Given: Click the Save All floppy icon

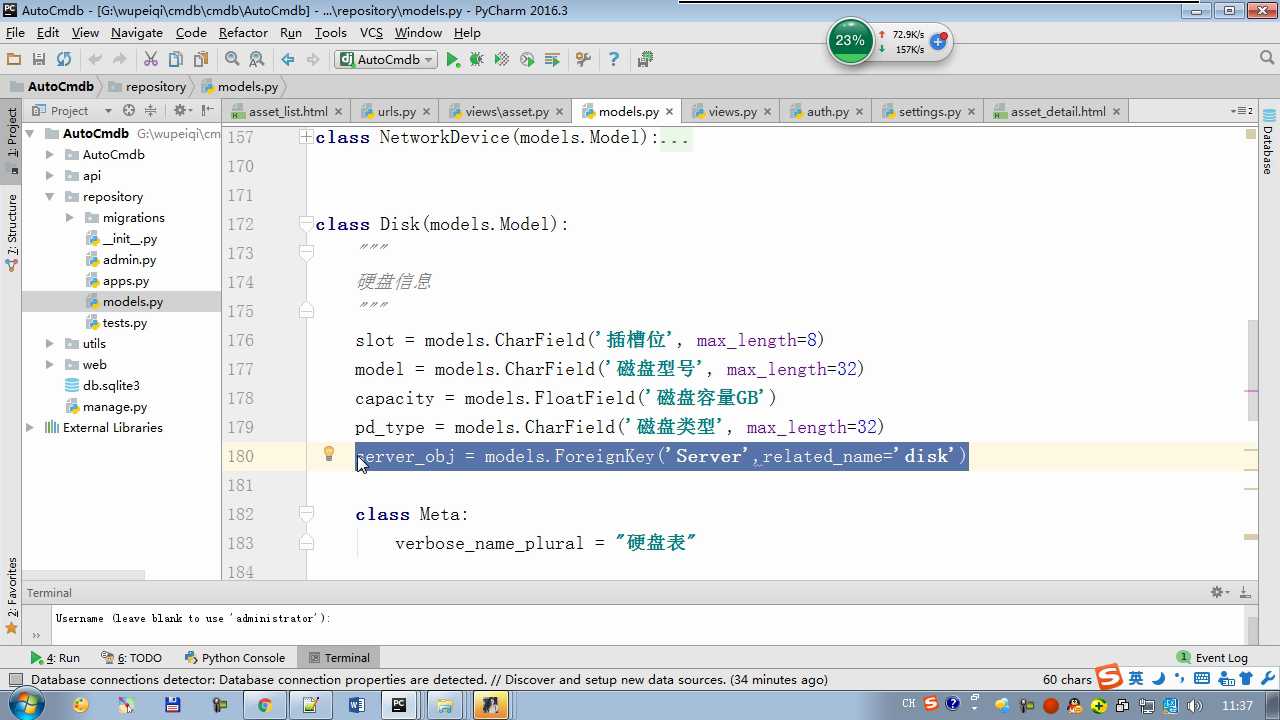Looking at the screenshot, I should (39, 60).
